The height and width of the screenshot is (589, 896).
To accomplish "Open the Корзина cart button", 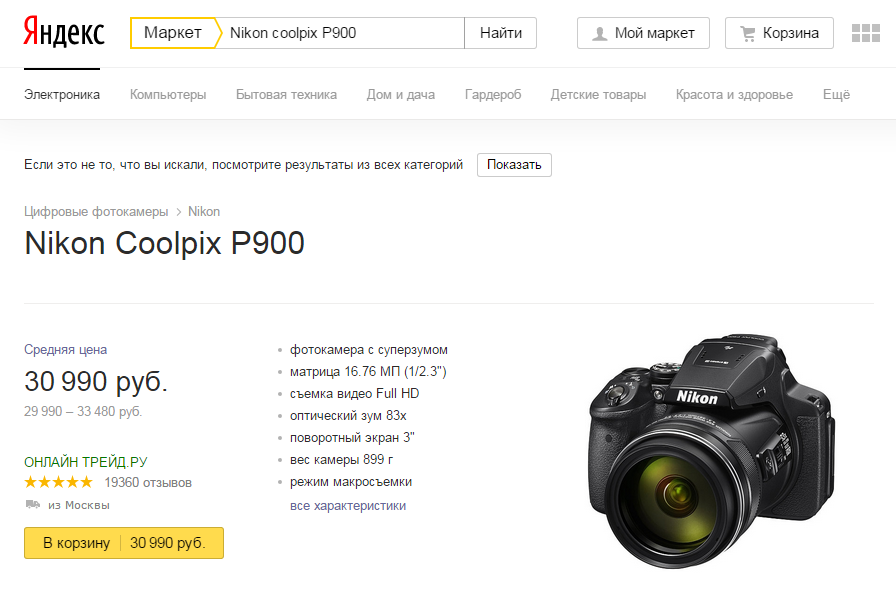I will click(x=779, y=33).
